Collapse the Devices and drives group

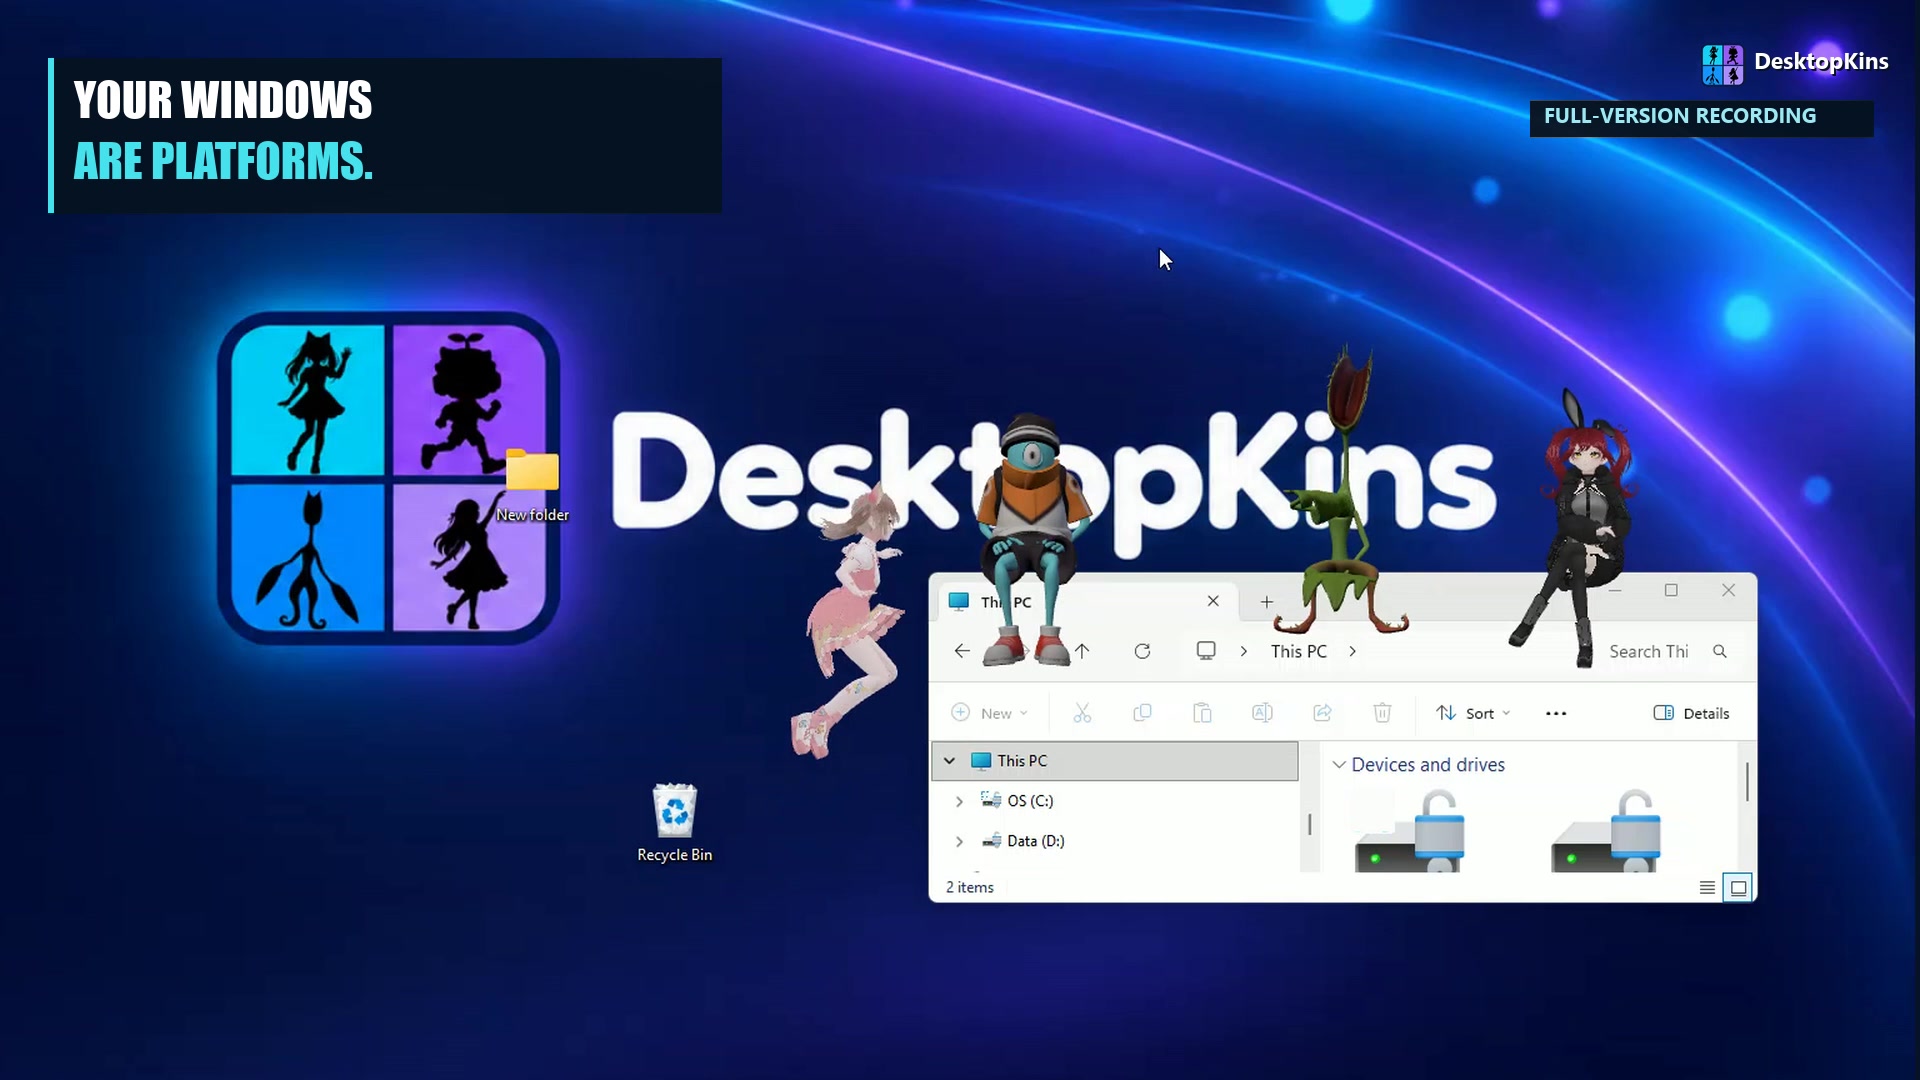(1339, 765)
